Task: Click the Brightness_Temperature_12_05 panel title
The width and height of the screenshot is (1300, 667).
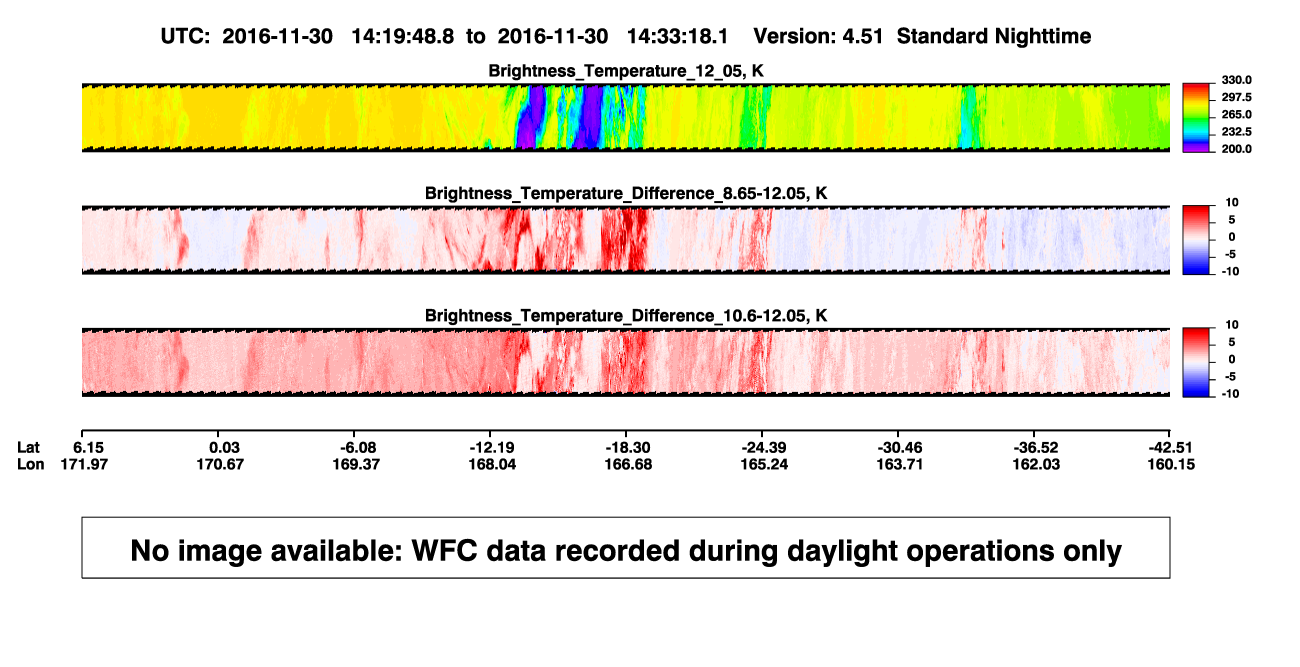Action: [626, 71]
